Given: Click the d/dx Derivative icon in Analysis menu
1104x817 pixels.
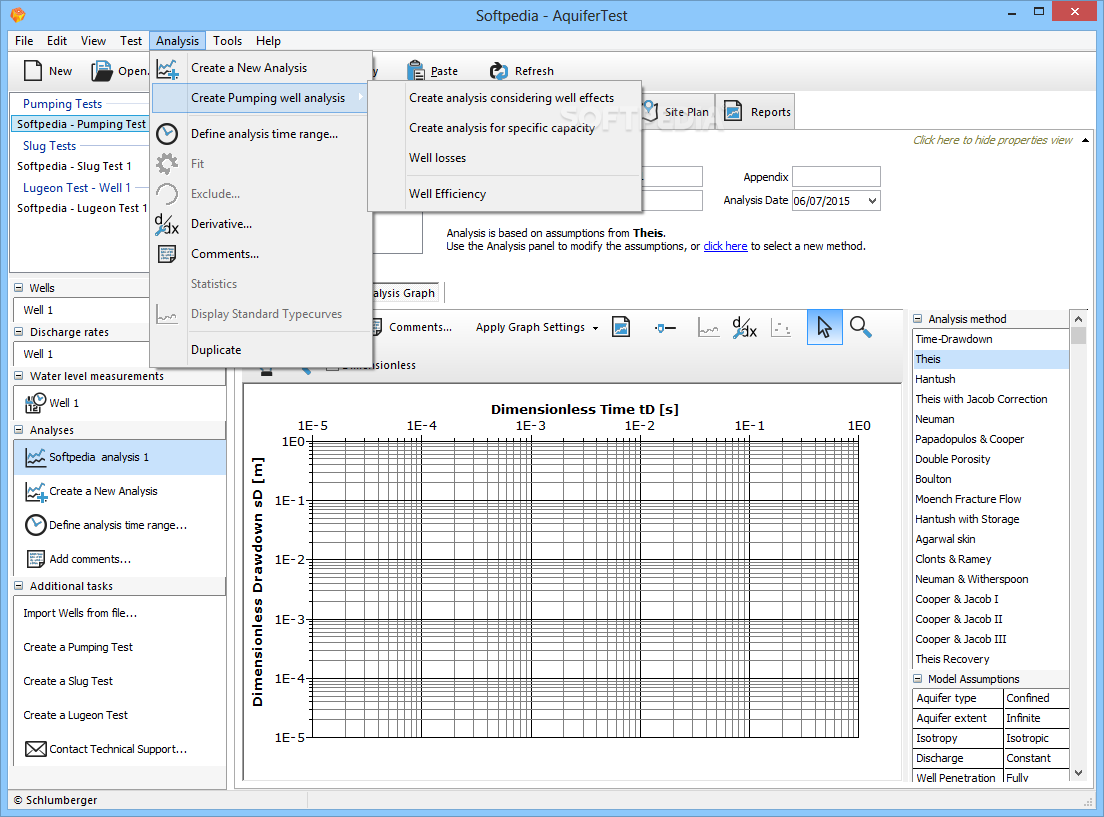Looking at the screenshot, I should (167, 224).
